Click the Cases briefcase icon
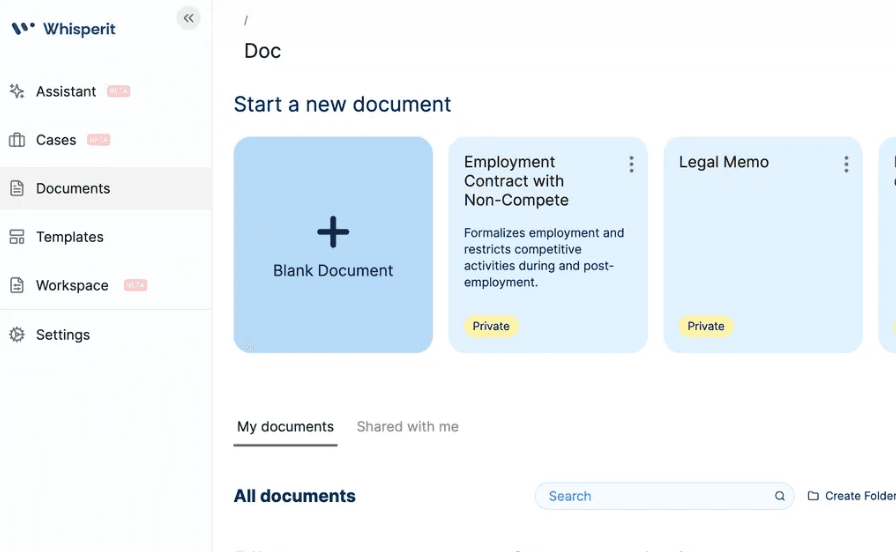 coord(17,140)
